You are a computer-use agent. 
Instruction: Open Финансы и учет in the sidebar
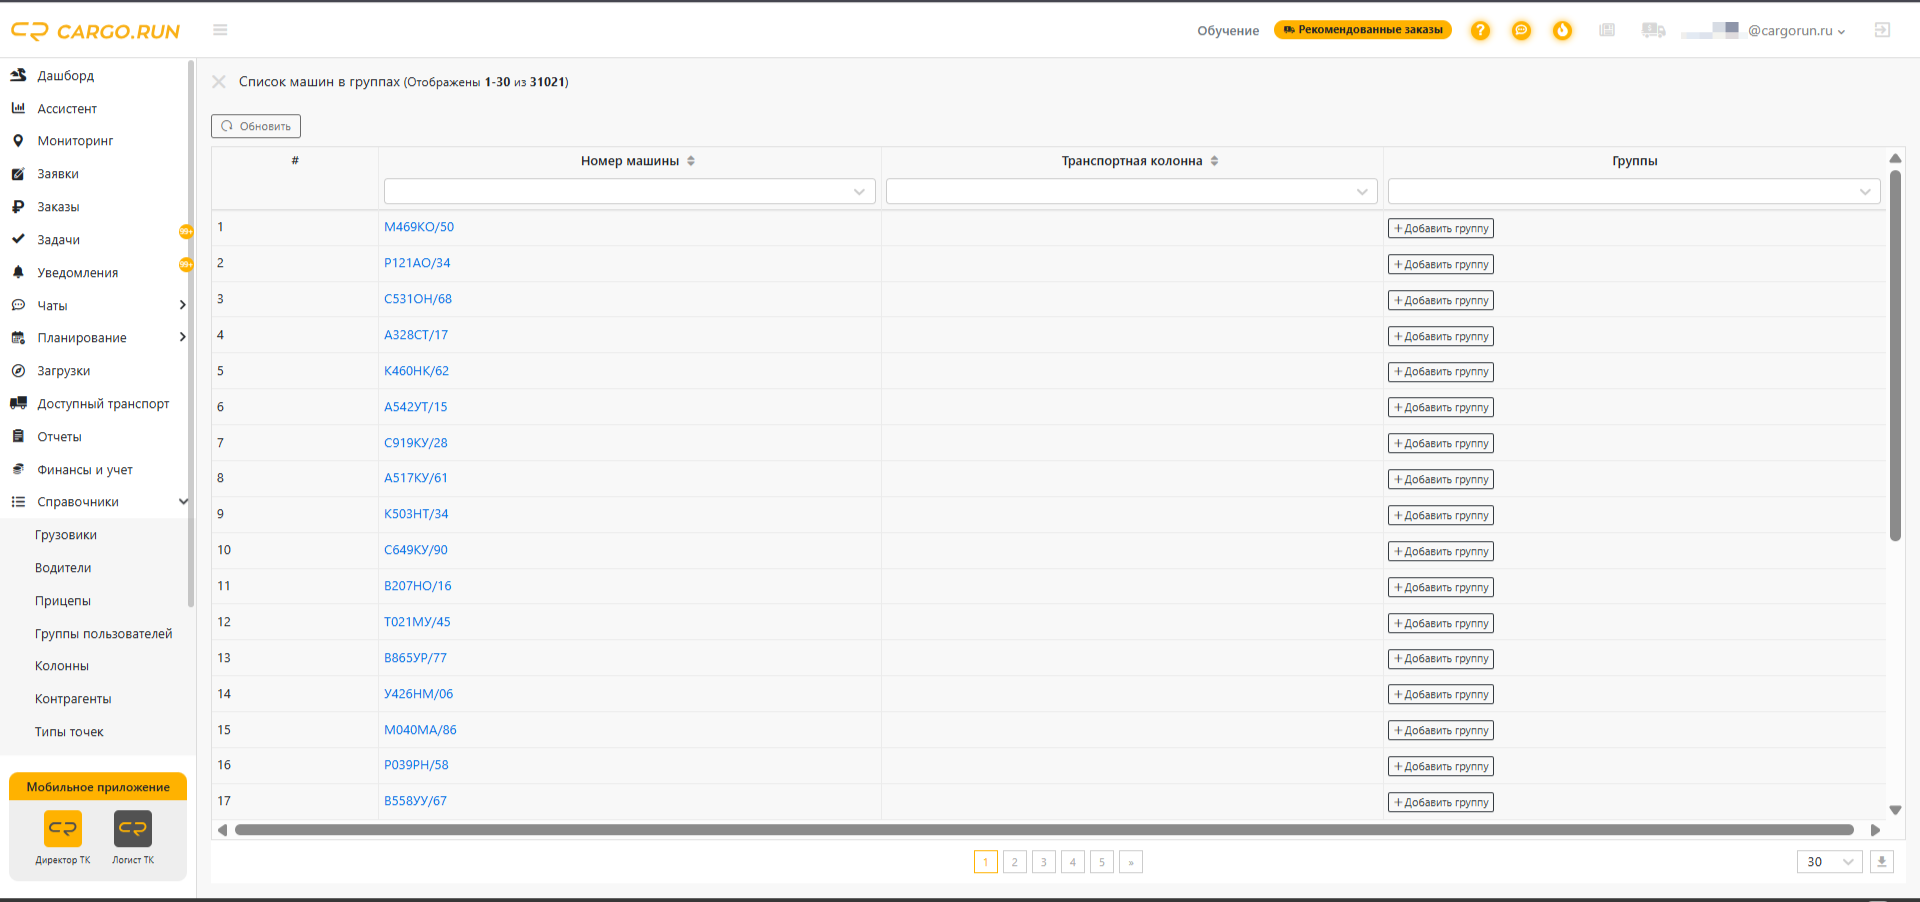84,470
